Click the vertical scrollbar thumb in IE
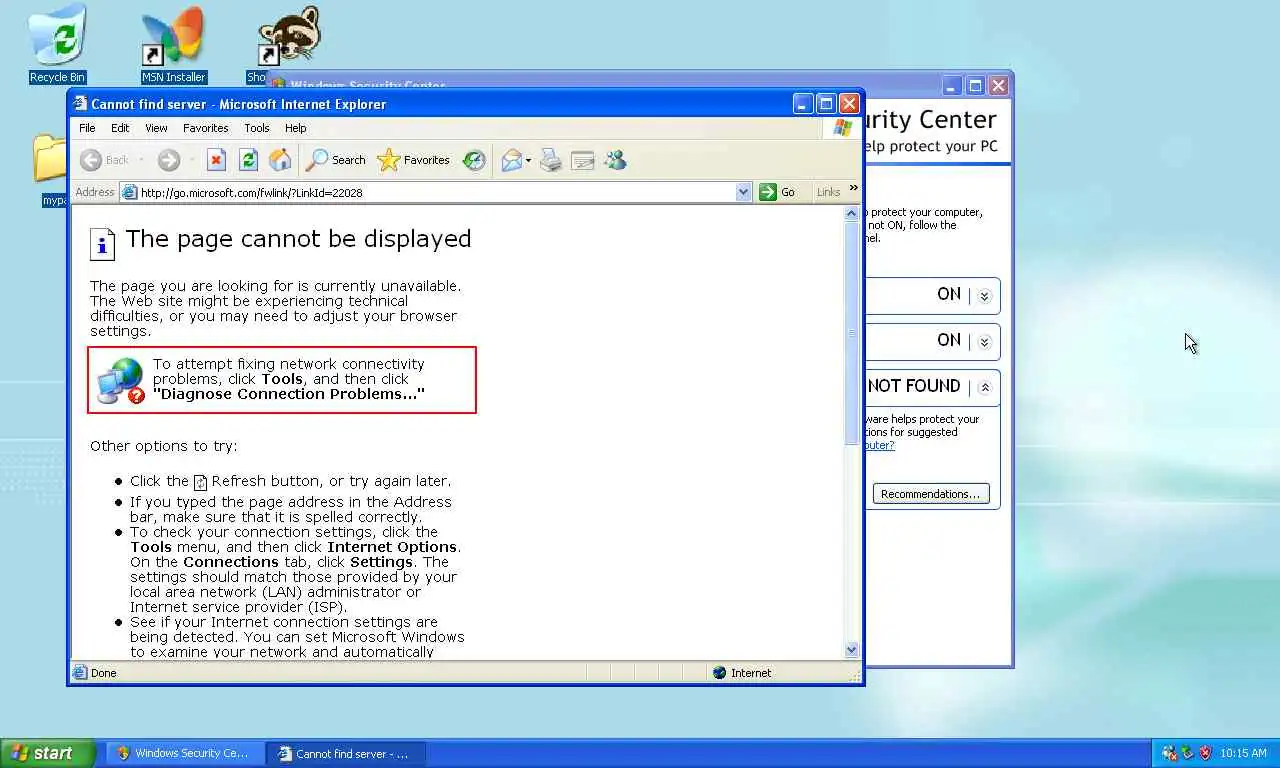Viewport: 1280px width, 768px height. [852, 333]
